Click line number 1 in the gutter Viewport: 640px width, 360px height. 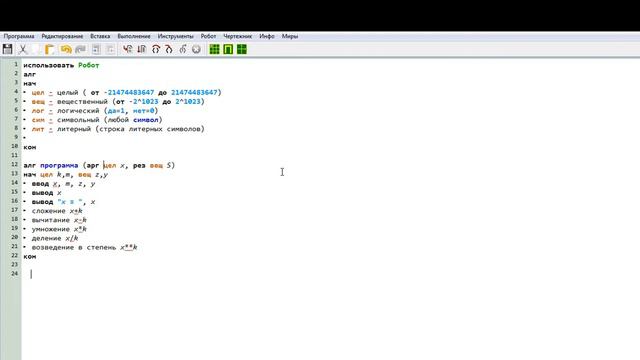(16, 64)
